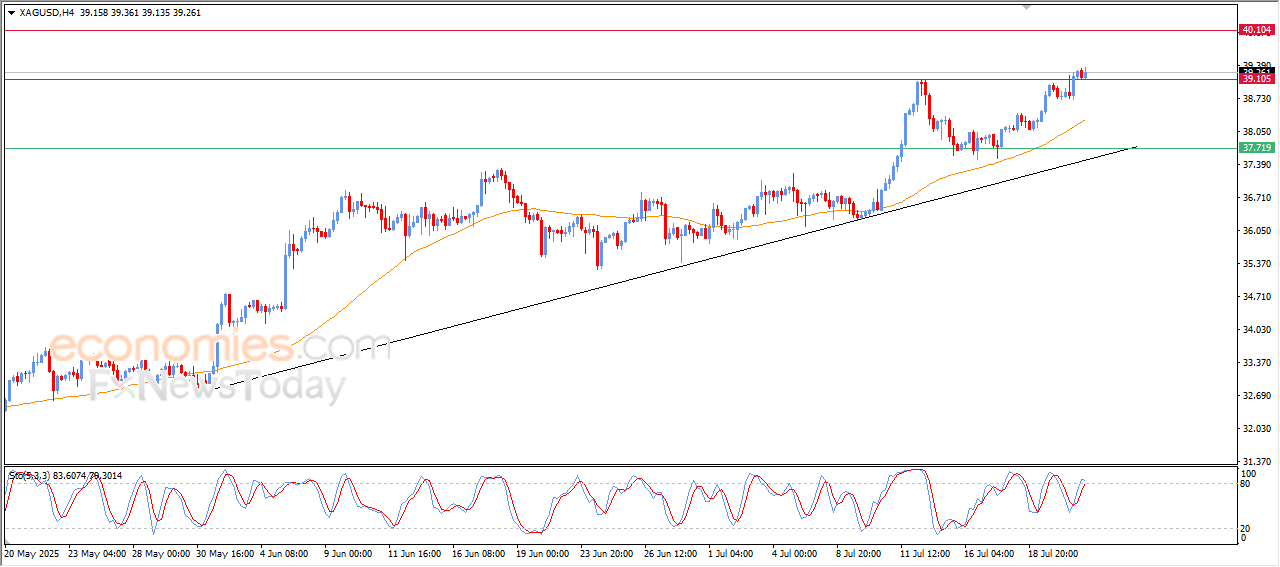1280x567 pixels.
Task: Click the 26 Jun 12:00 date label
Action: (x=673, y=552)
